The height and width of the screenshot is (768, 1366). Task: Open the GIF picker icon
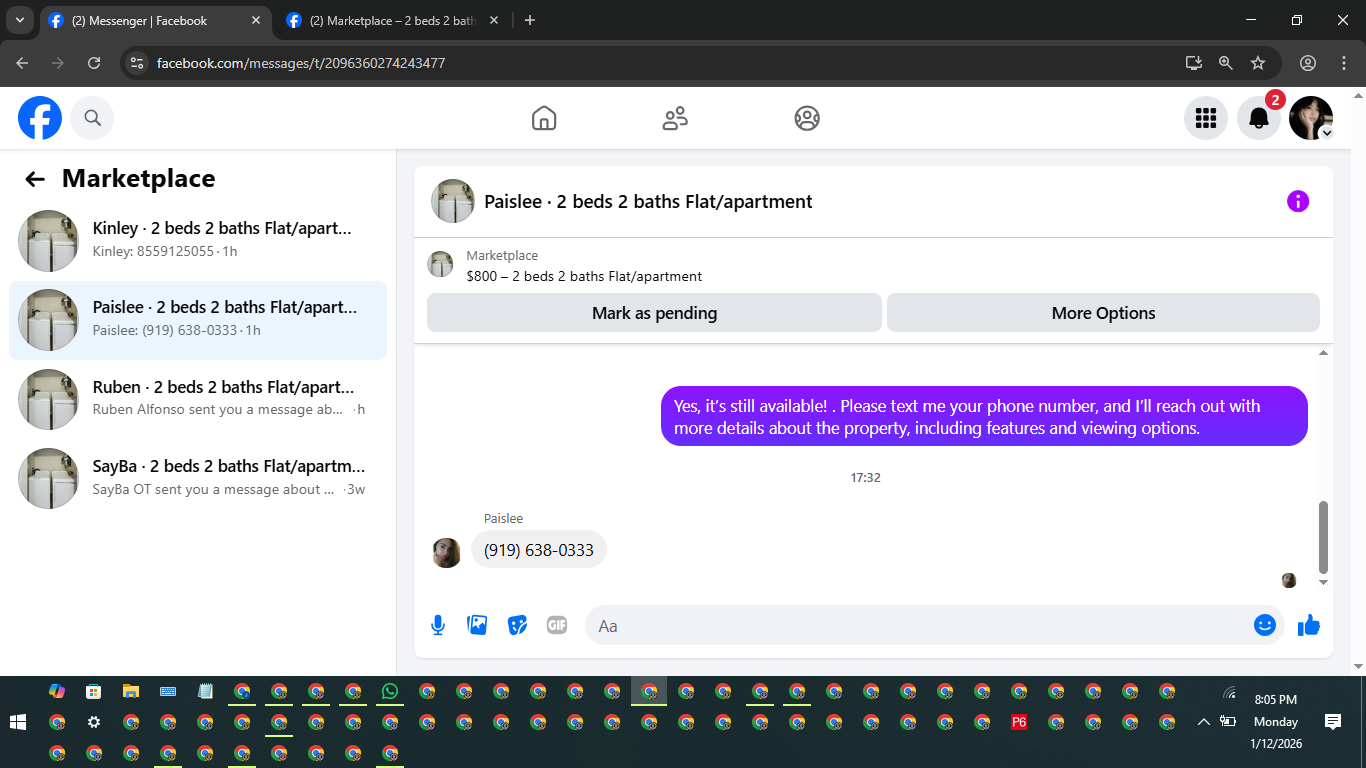tap(557, 626)
